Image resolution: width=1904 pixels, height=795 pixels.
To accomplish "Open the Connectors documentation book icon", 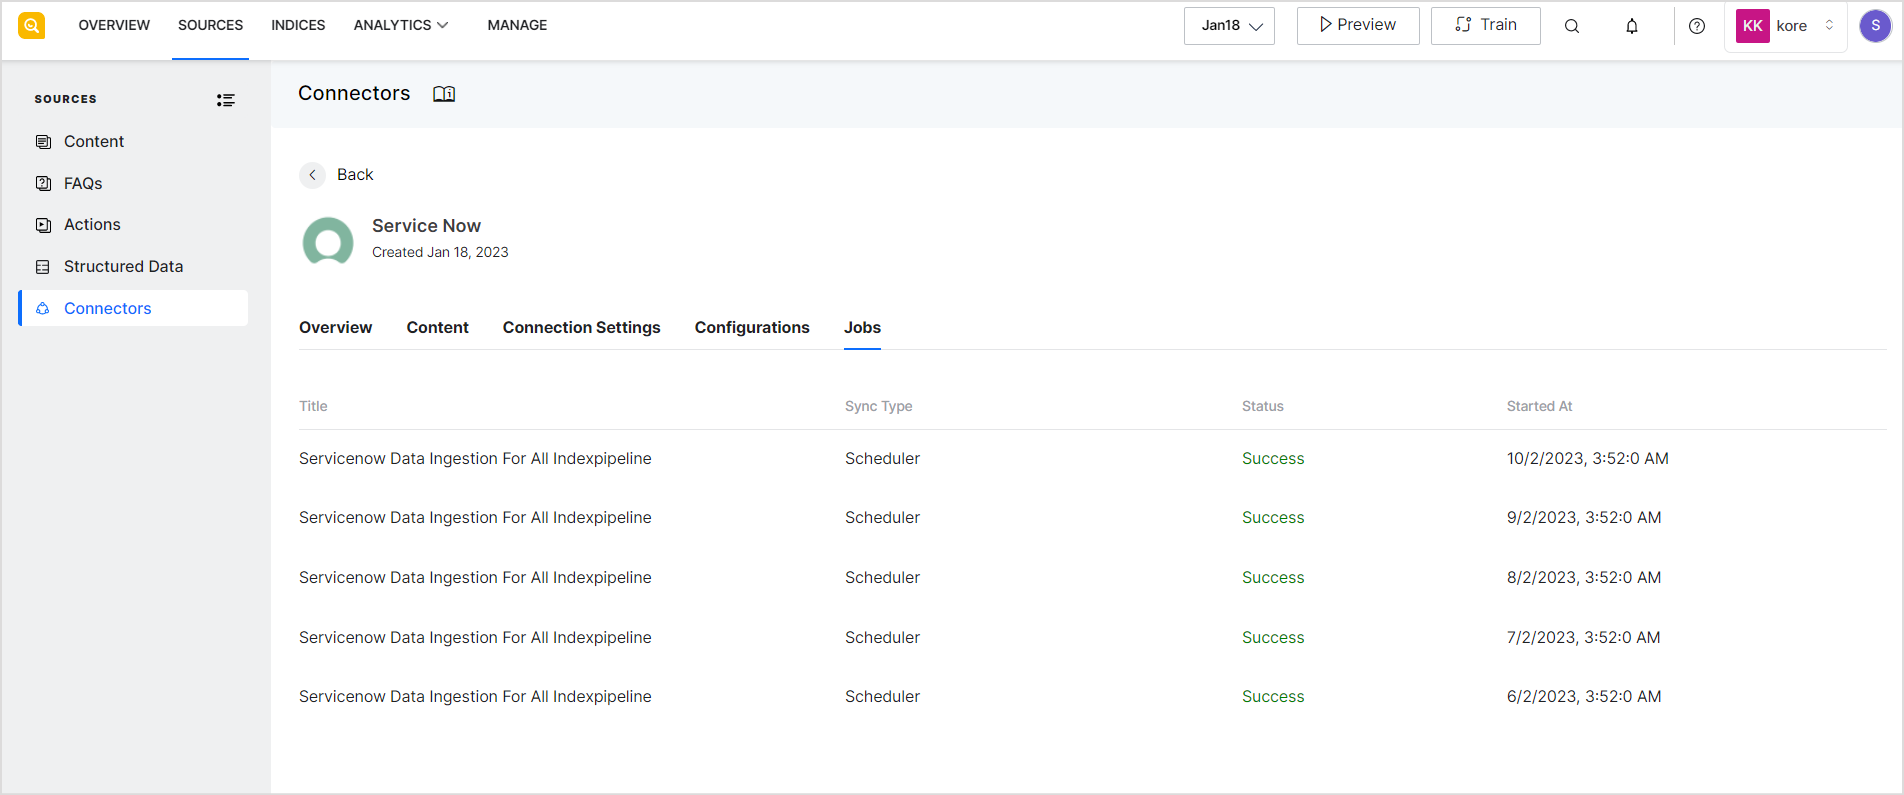I will pyautogui.click(x=444, y=94).
